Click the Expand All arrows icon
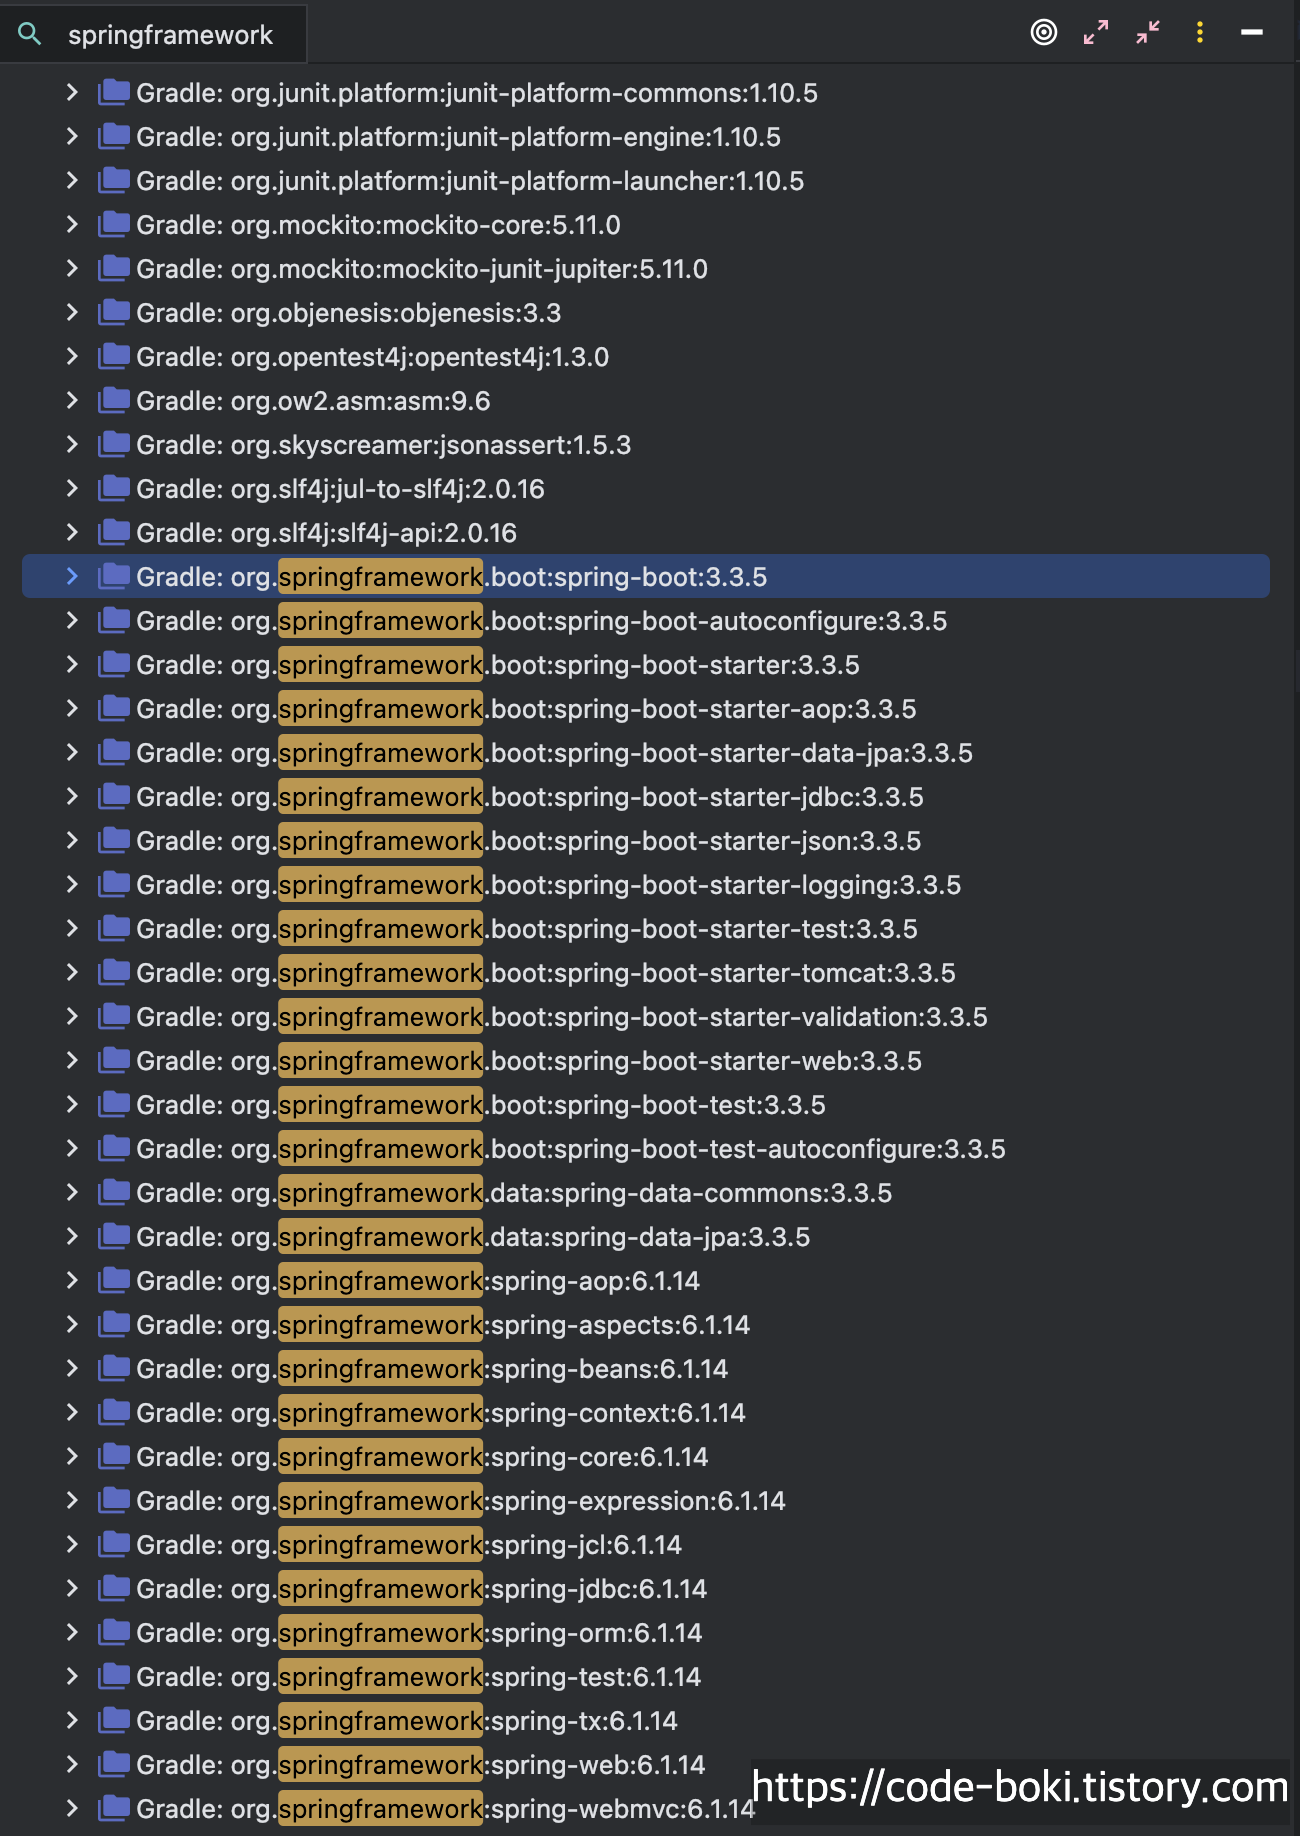This screenshot has height=1836, width=1300. point(1096,32)
